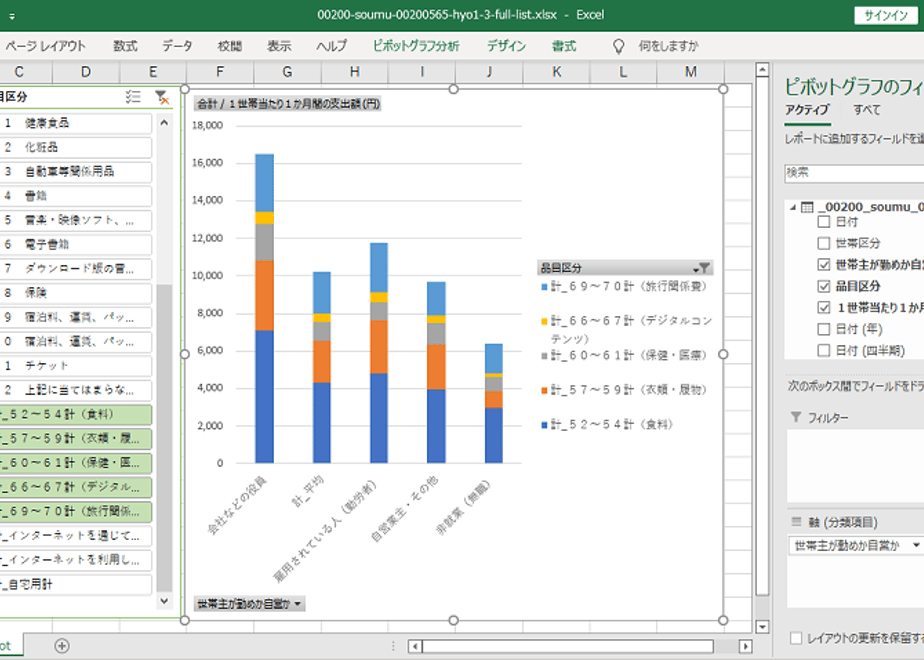Deselect the ５２～５４計（食料） slicer item
This screenshot has height=660, width=924.
pos(75,414)
